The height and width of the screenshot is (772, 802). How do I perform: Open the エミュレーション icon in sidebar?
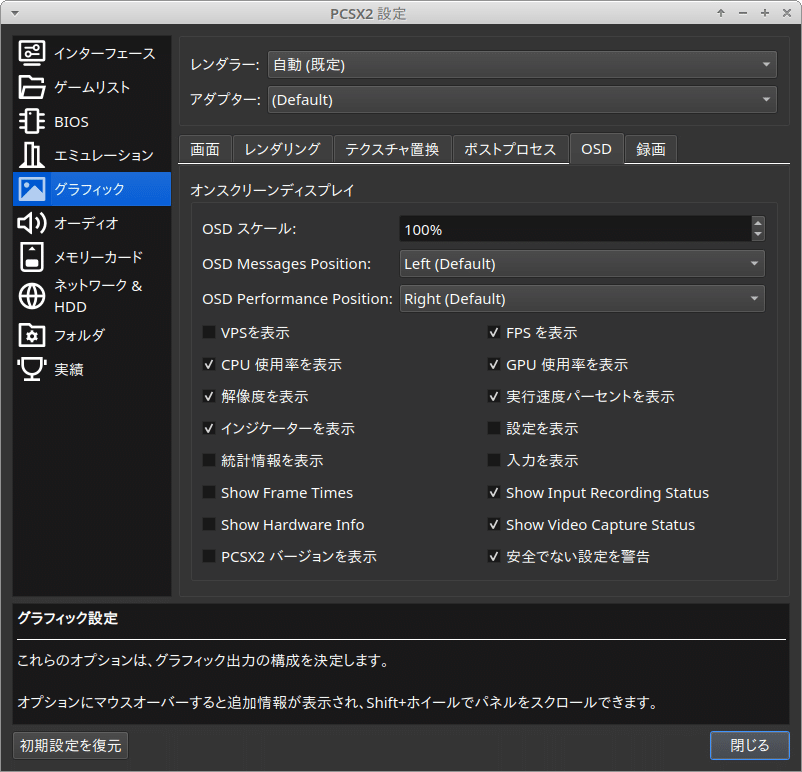coord(32,155)
